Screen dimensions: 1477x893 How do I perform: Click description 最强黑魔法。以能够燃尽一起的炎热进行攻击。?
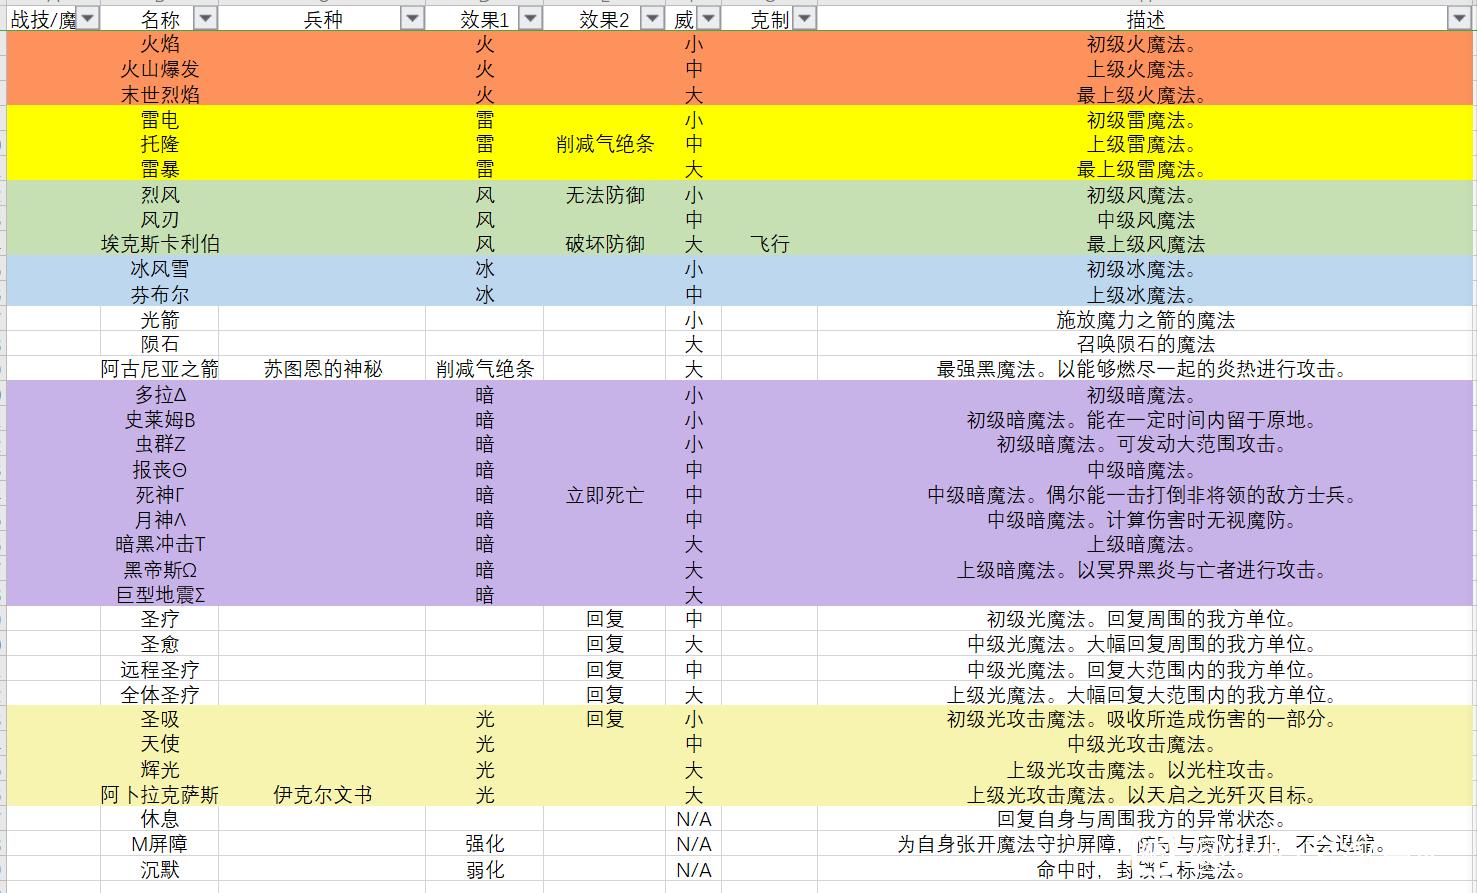[x=1145, y=369]
